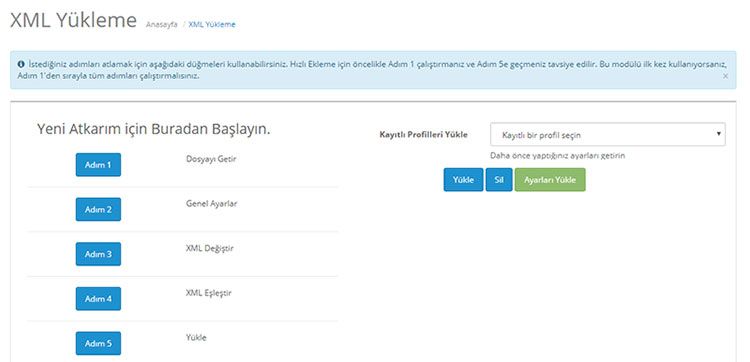Click the XML Yükleme page title

click(x=74, y=21)
